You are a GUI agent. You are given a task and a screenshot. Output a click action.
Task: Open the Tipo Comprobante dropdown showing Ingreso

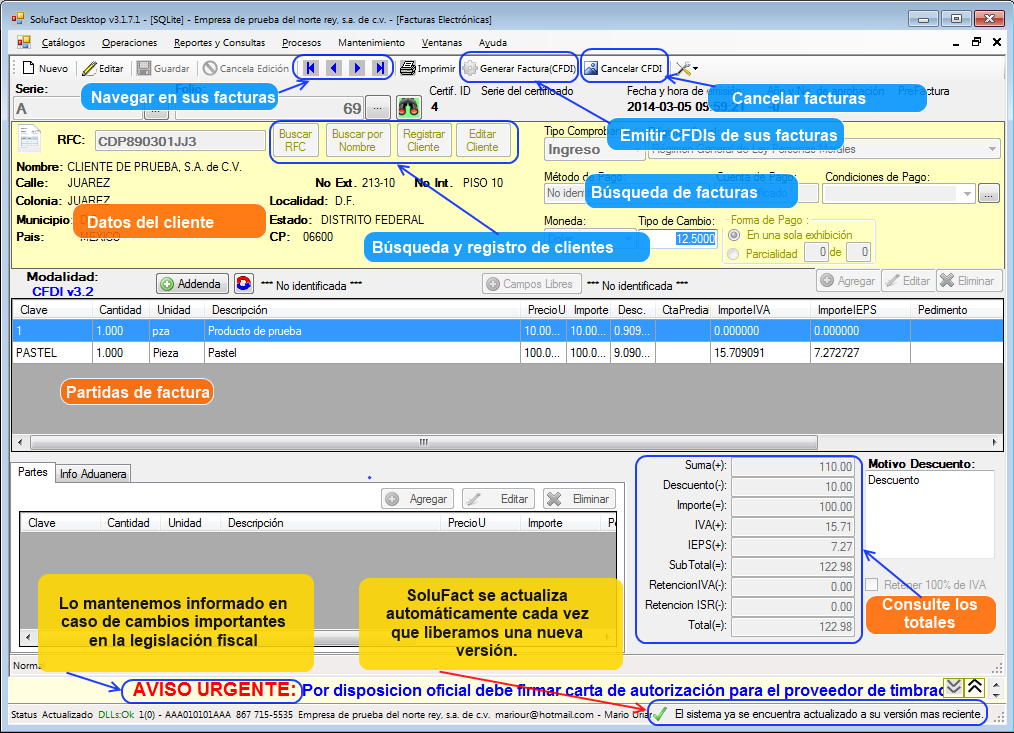(x=594, y=149)
